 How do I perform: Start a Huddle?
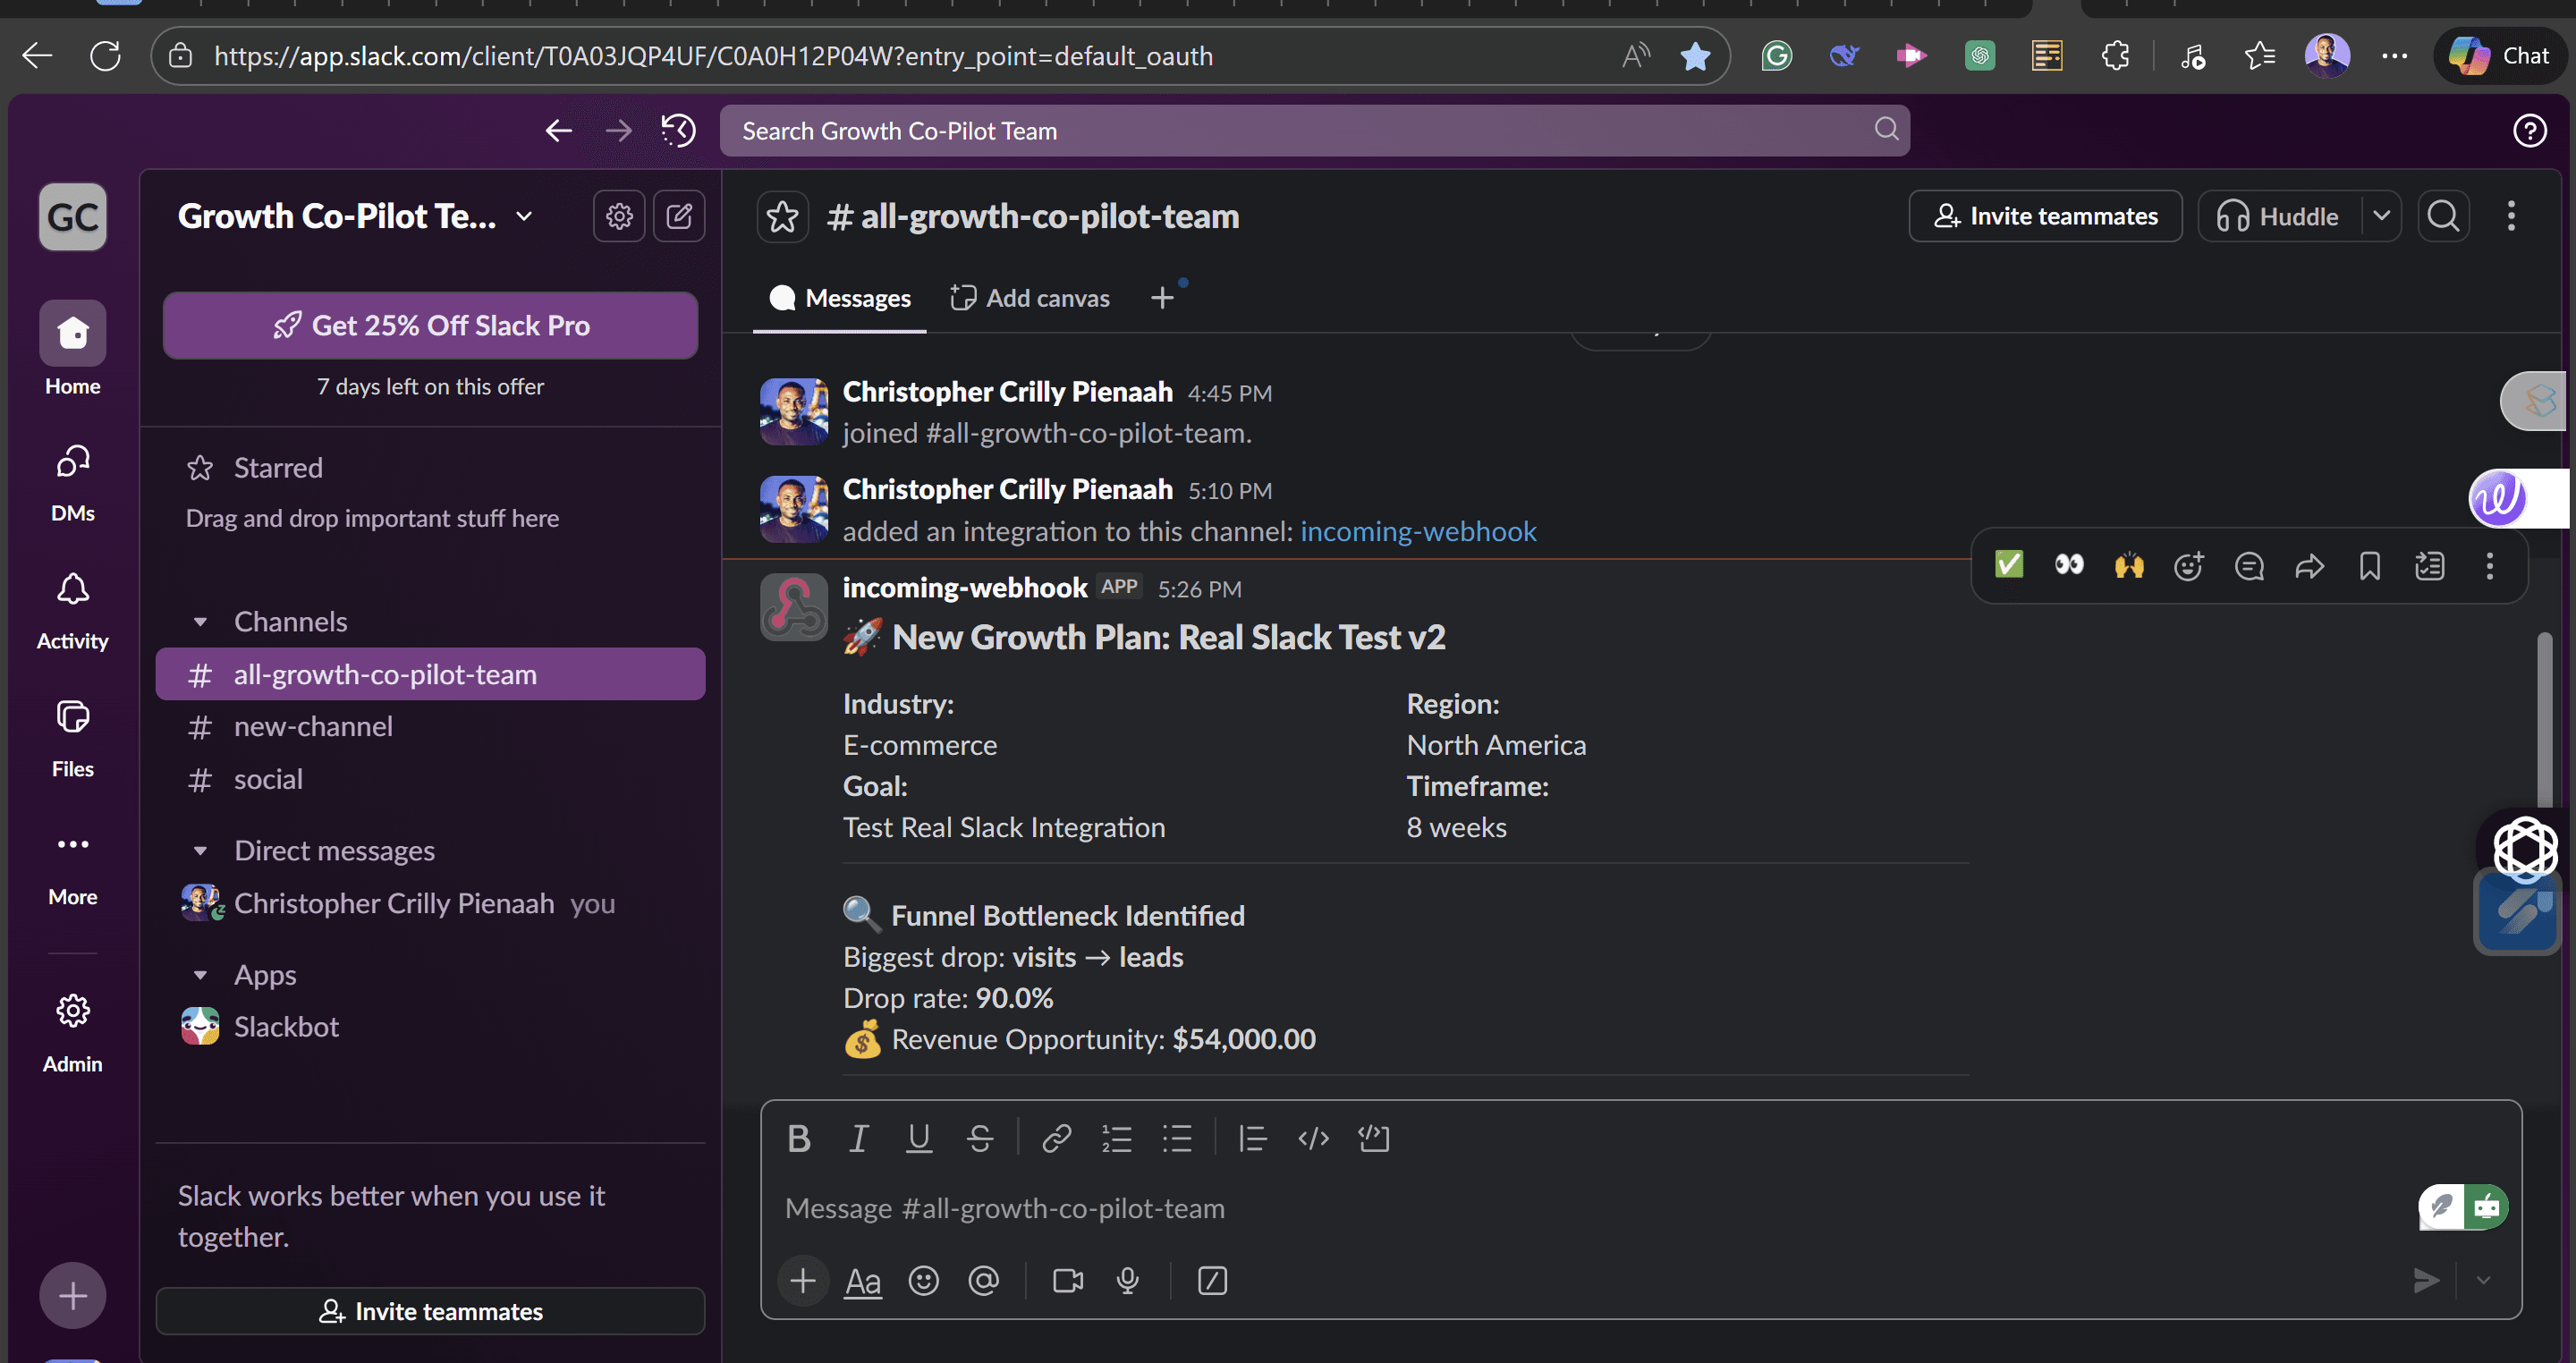coord(2278,216)
